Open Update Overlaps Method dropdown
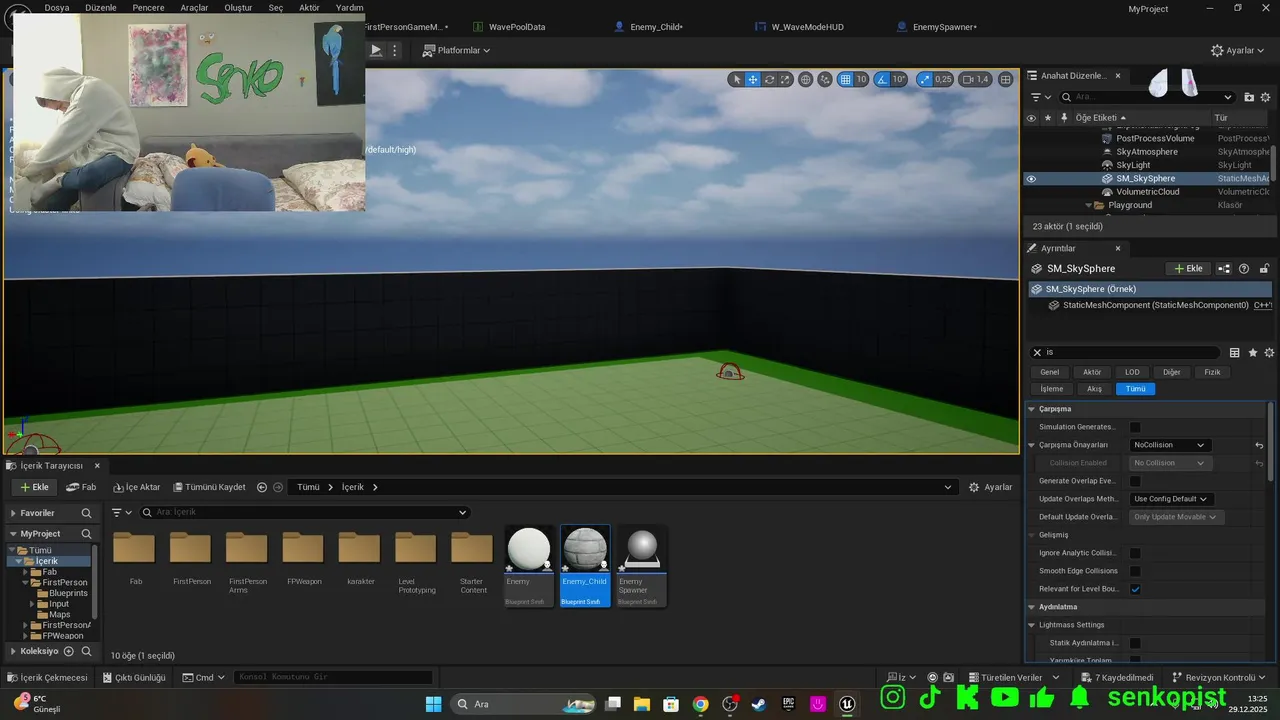Screen dimensions: 1280x720 [x=1172, y=499]
